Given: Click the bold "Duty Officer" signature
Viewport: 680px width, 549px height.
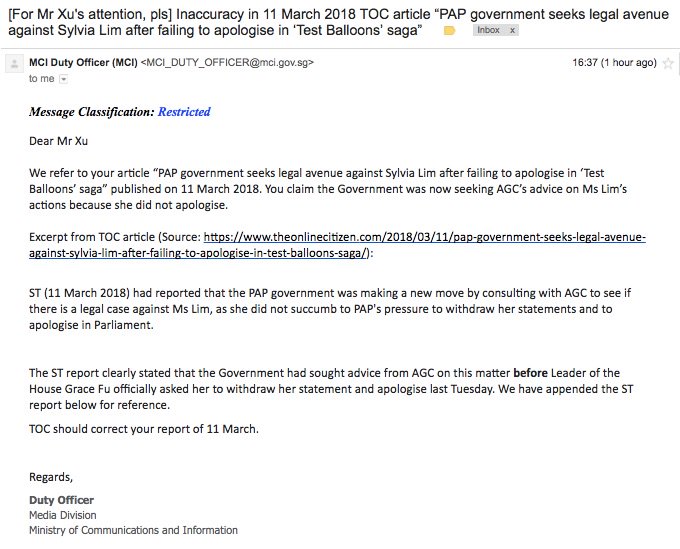Looking at the screenshot, I should point(62,500).
